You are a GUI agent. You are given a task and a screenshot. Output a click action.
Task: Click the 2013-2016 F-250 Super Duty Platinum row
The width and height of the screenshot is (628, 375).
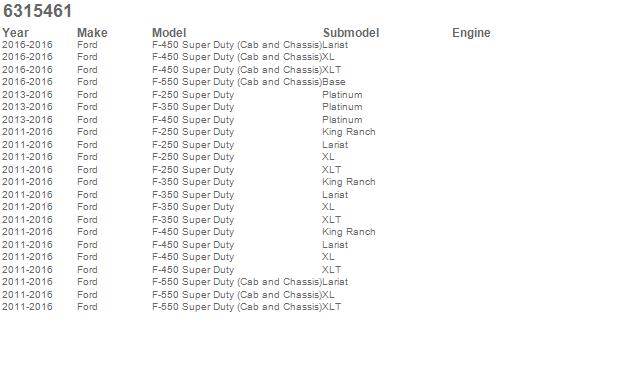(x=182, y=95)
